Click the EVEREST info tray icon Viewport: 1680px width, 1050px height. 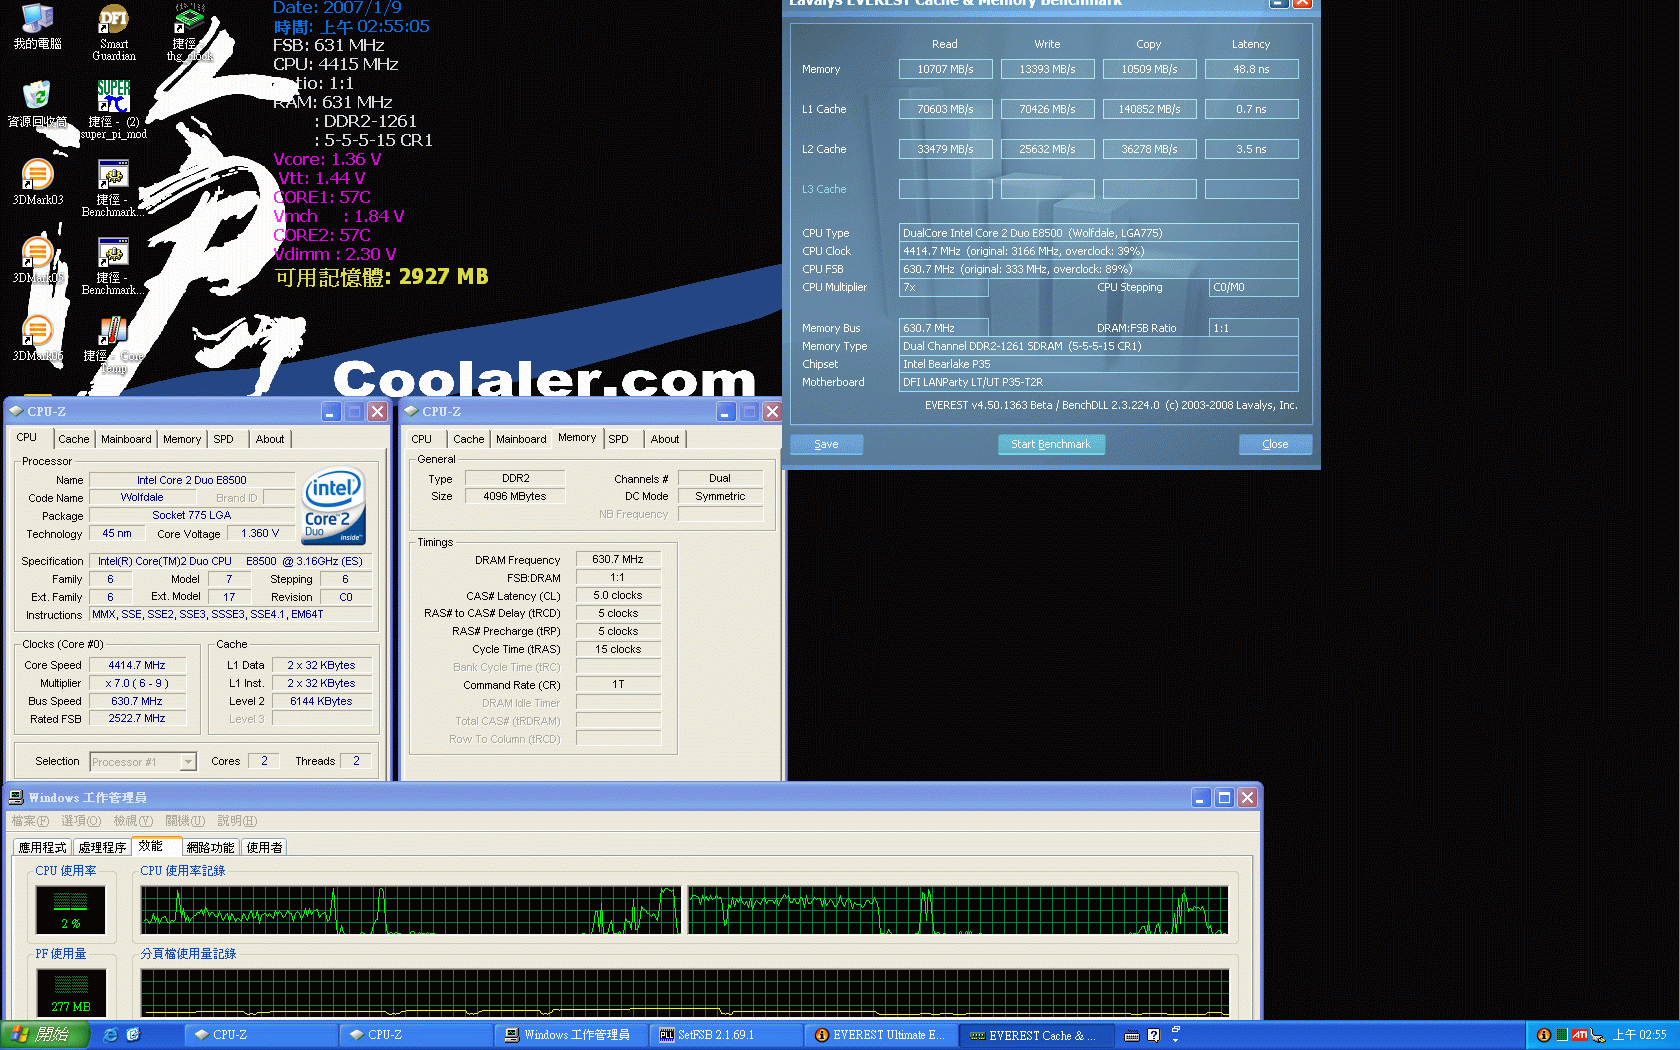click(x=1543, y=1035)
